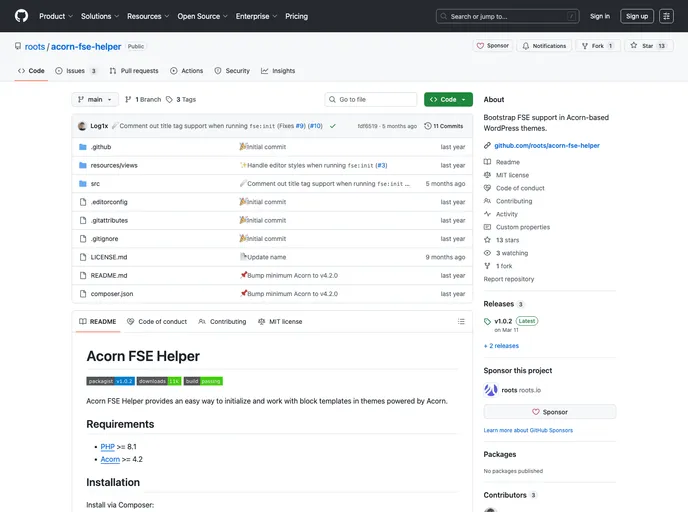Open the green Code dropdown button
The image size is (688, 512).
(x=448, y=100)
